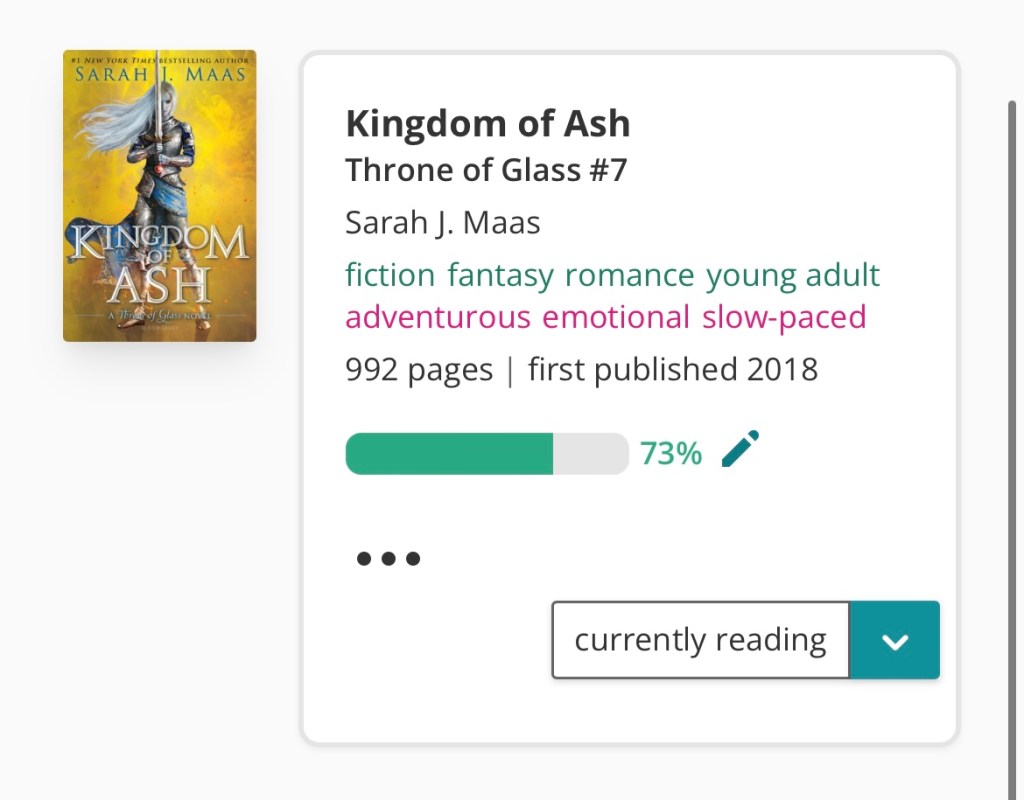The height and width of the screenshot is (800, 1024).
Task: Click the 'slow-paced' pace tag
Action: 784,317
